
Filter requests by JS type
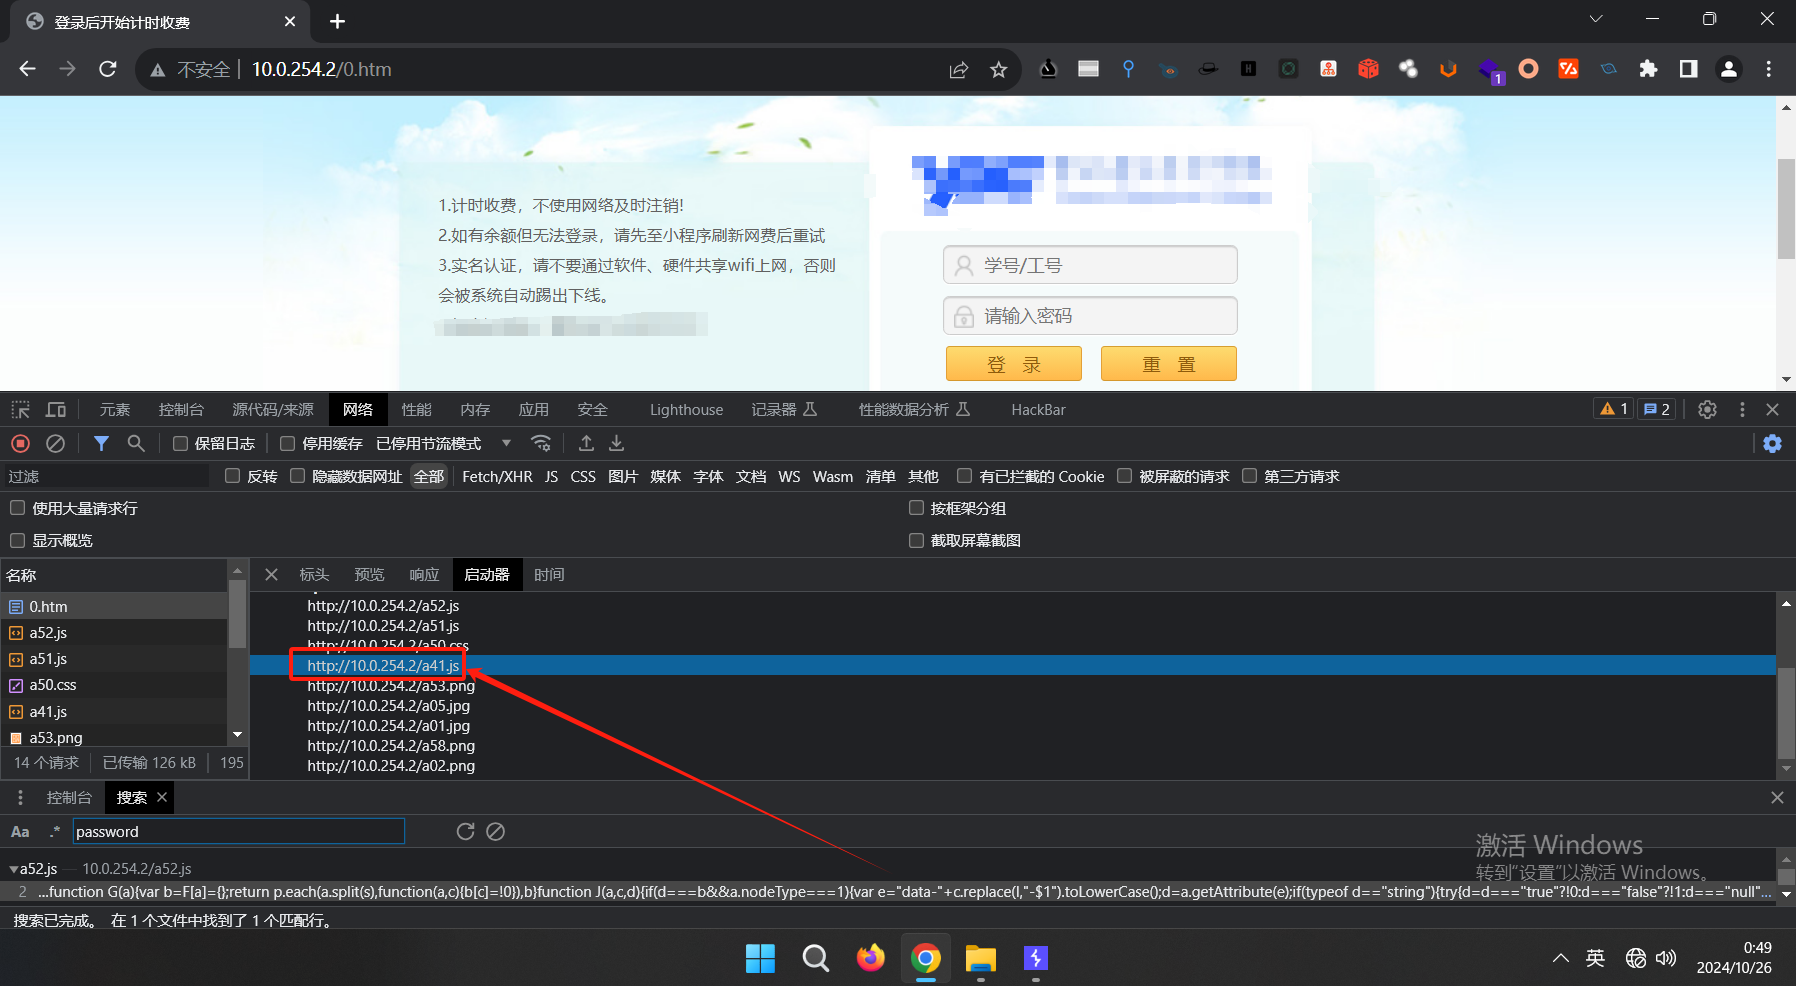pyautogui.click(x=551, y=476)
